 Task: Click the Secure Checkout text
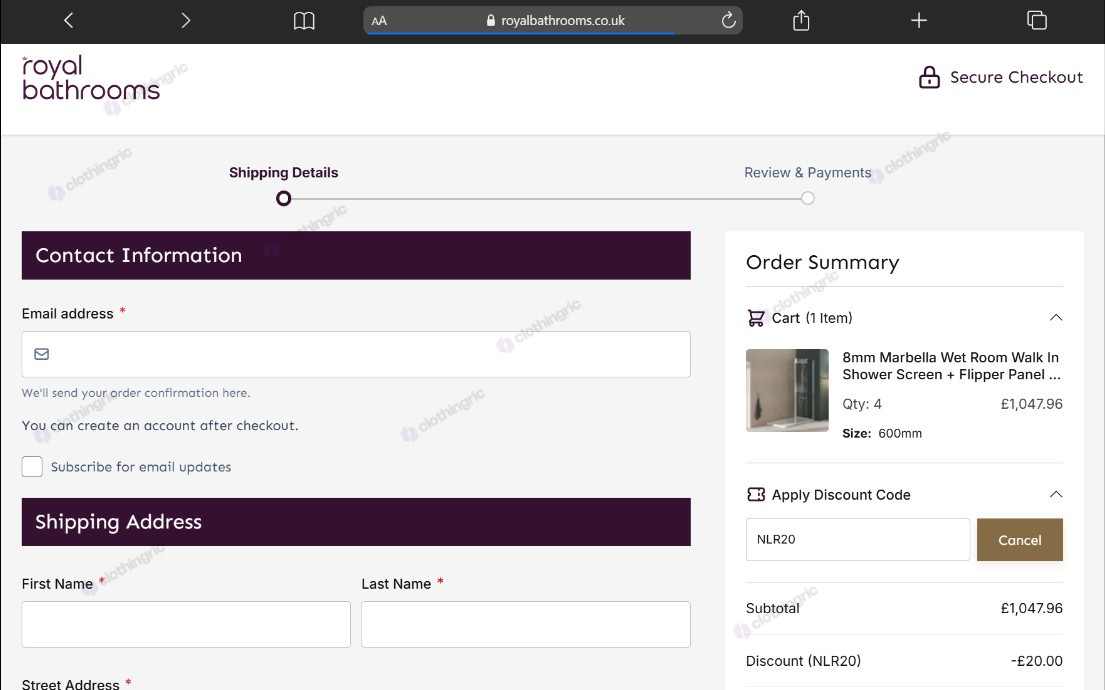pos(1016,77)
